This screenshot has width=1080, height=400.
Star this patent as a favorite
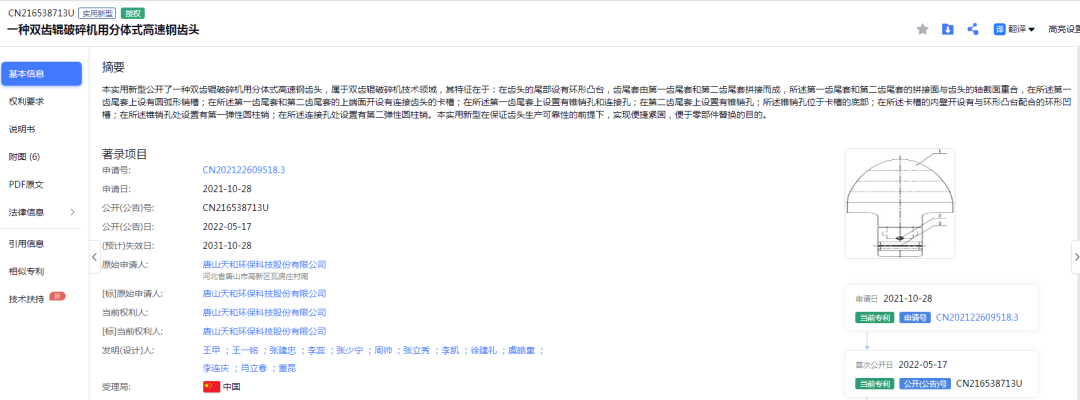click(922, 29)
